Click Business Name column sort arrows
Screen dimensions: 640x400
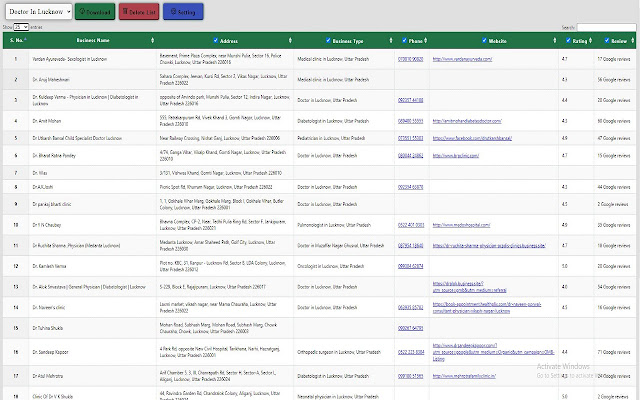(x=153, y=40)
